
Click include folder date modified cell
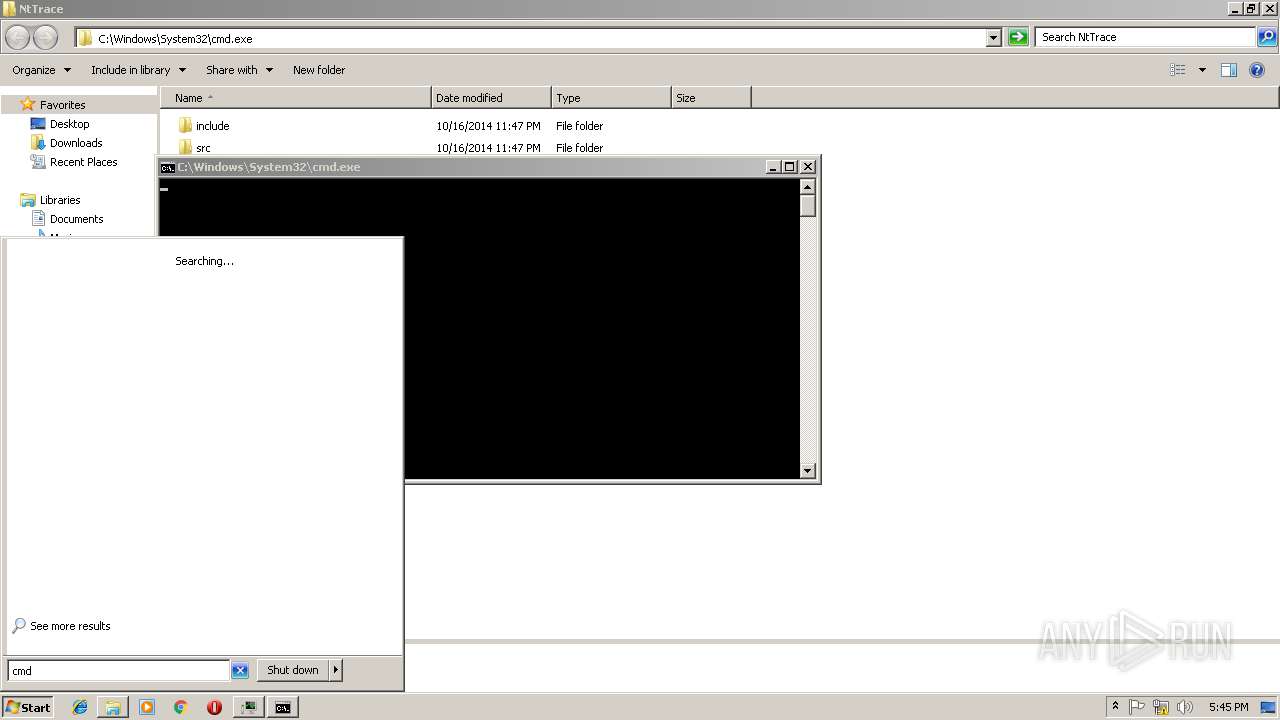tap(488, 126)
